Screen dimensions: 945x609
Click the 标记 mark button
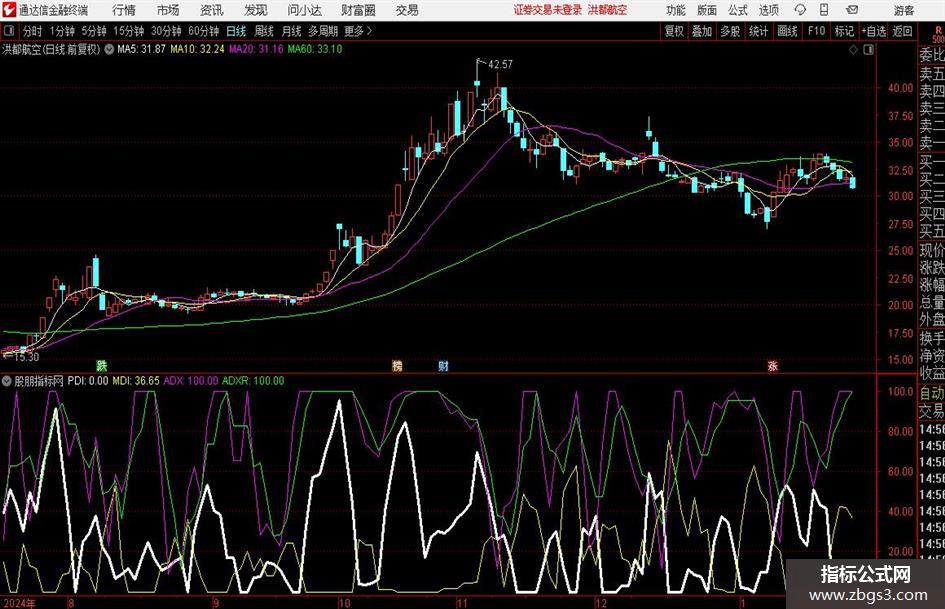pyautogui.click(x=844, y=31)
